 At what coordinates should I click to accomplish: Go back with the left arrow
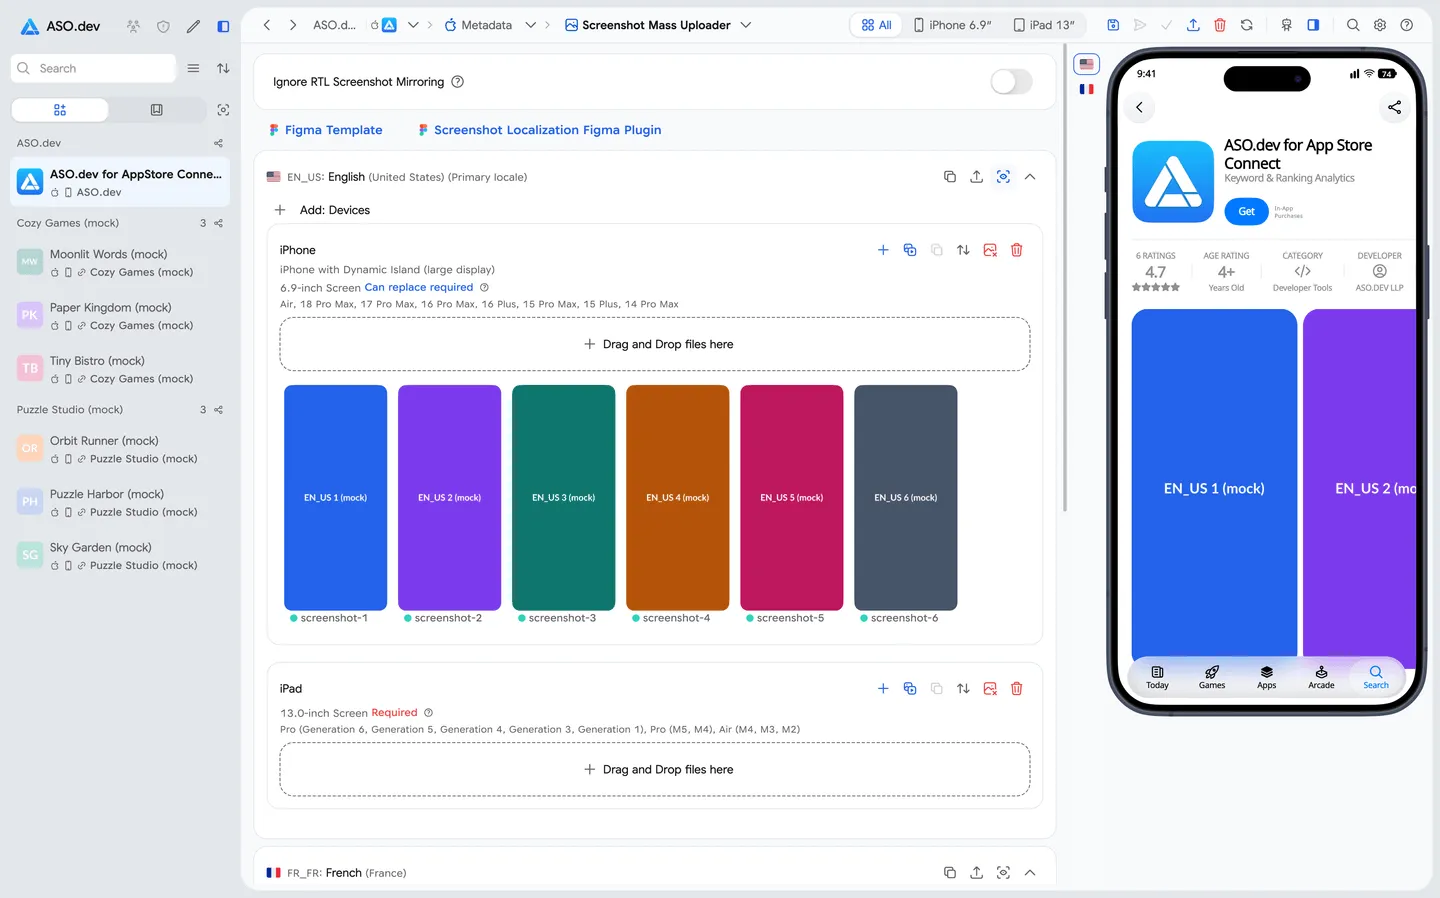click(x=267, y=25)
